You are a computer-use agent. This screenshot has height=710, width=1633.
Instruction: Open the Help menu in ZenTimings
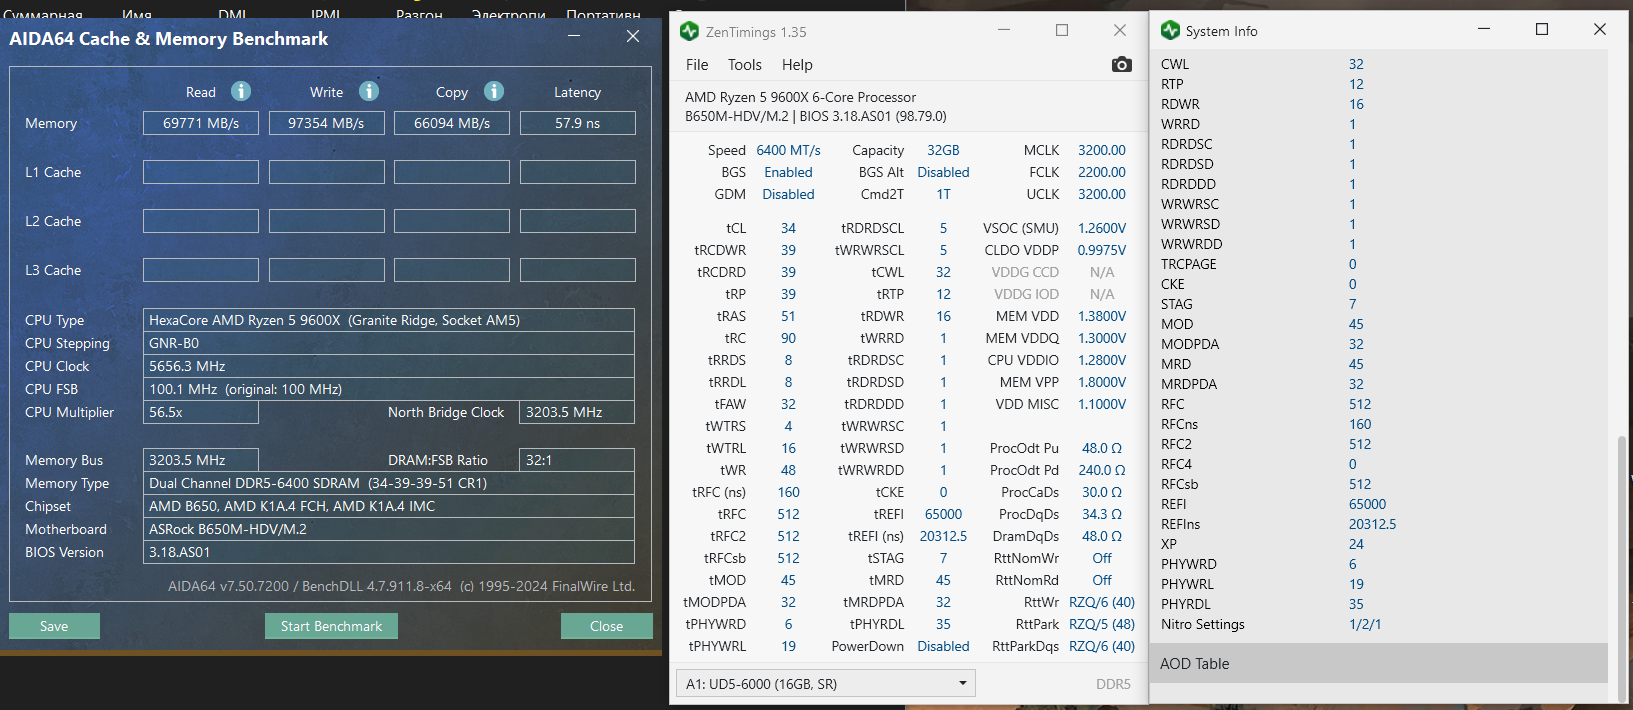(797, 64)
